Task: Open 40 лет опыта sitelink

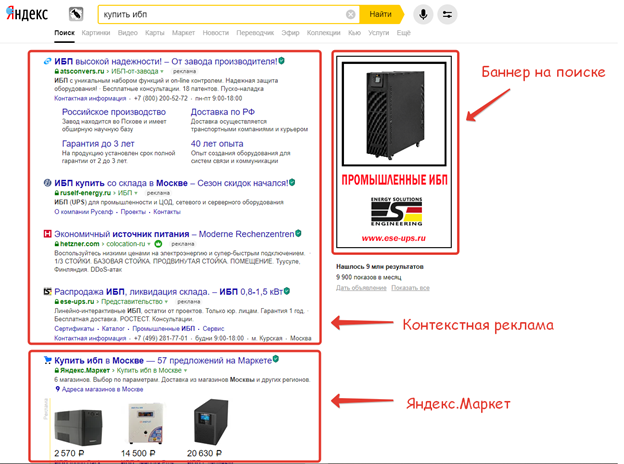Action: [217, 144]
